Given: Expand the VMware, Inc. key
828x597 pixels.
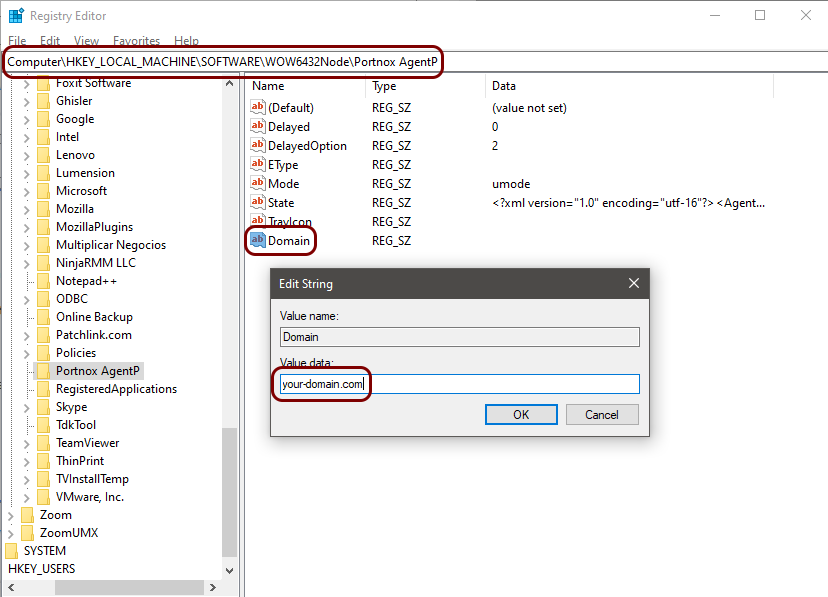Looking at the screenshot, I should (x=27, y=497).
